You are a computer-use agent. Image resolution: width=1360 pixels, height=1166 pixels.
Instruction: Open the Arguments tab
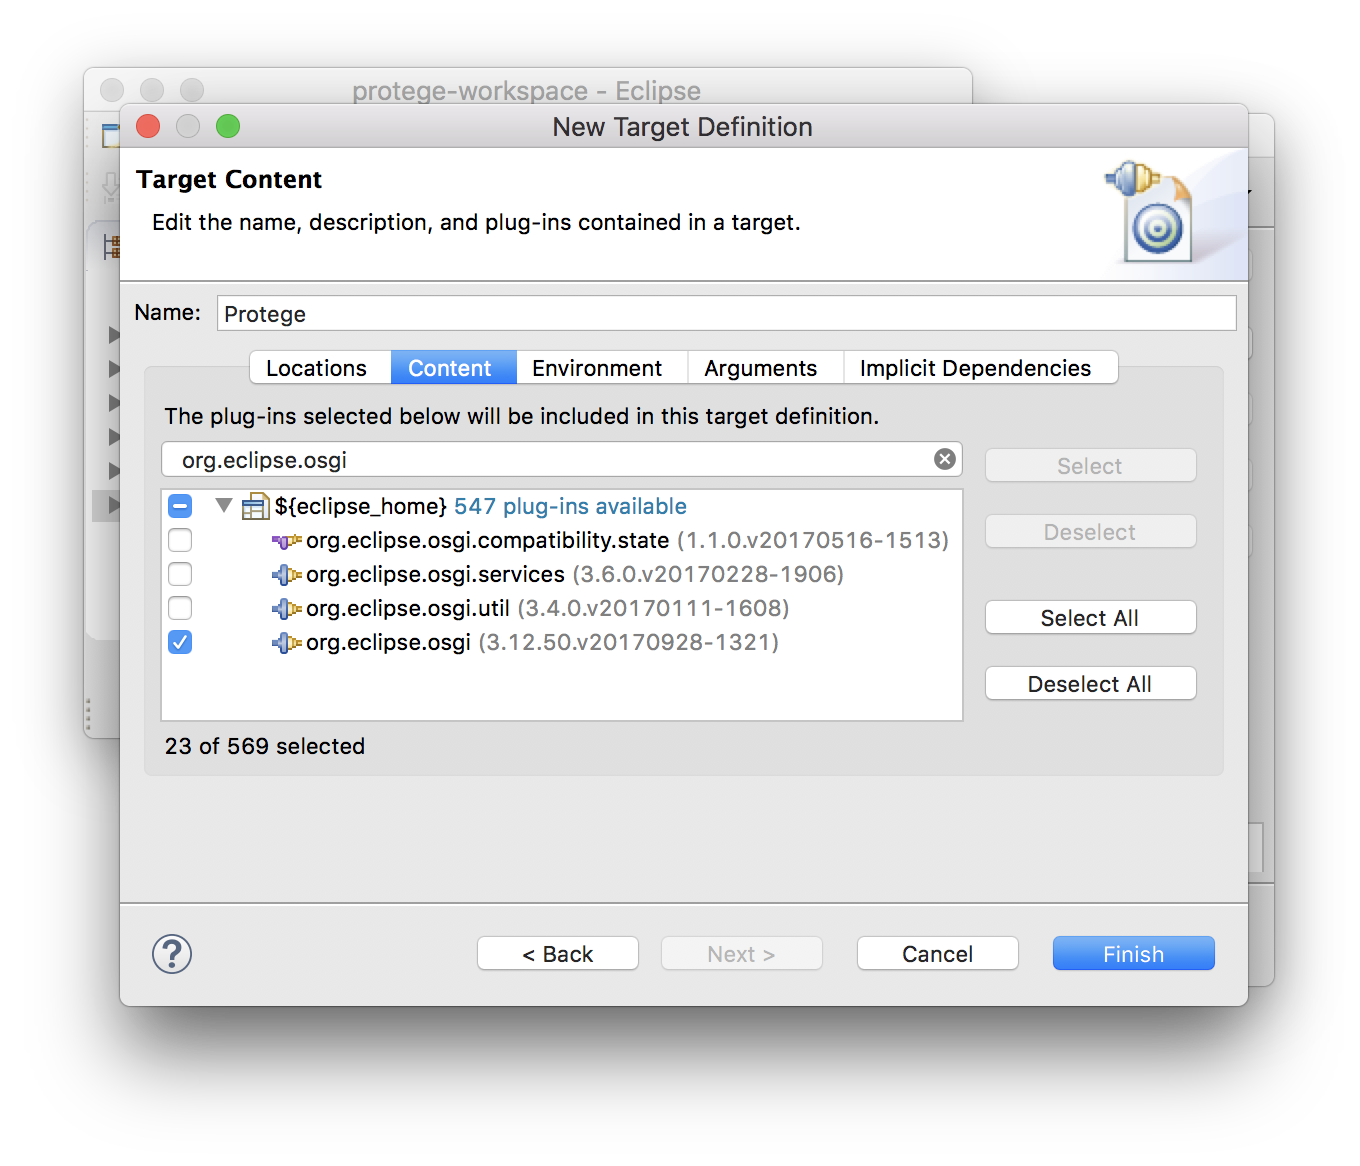[765, 368]
